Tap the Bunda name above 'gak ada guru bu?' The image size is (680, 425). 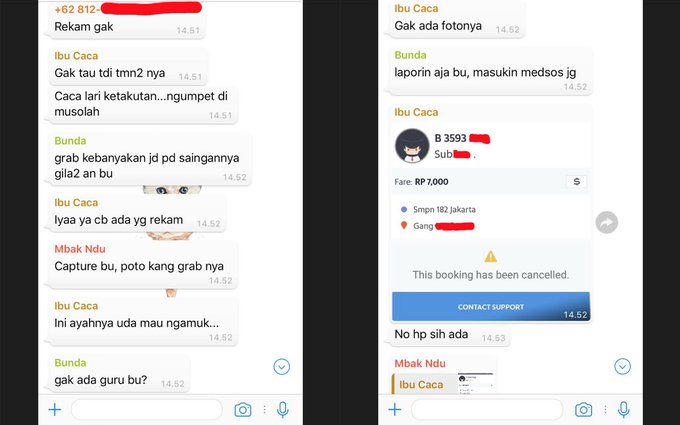(x=70, y=363)
